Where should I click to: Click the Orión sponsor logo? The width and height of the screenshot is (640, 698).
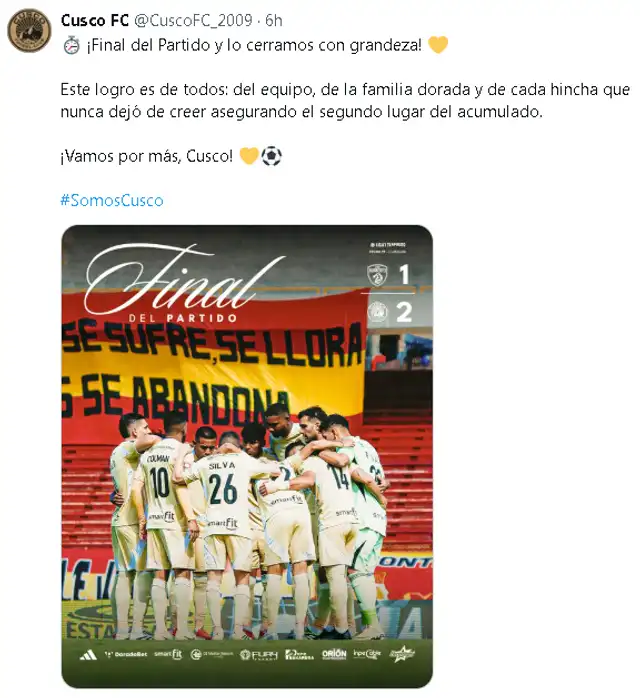pyautogui.click(x=334, y=654)
